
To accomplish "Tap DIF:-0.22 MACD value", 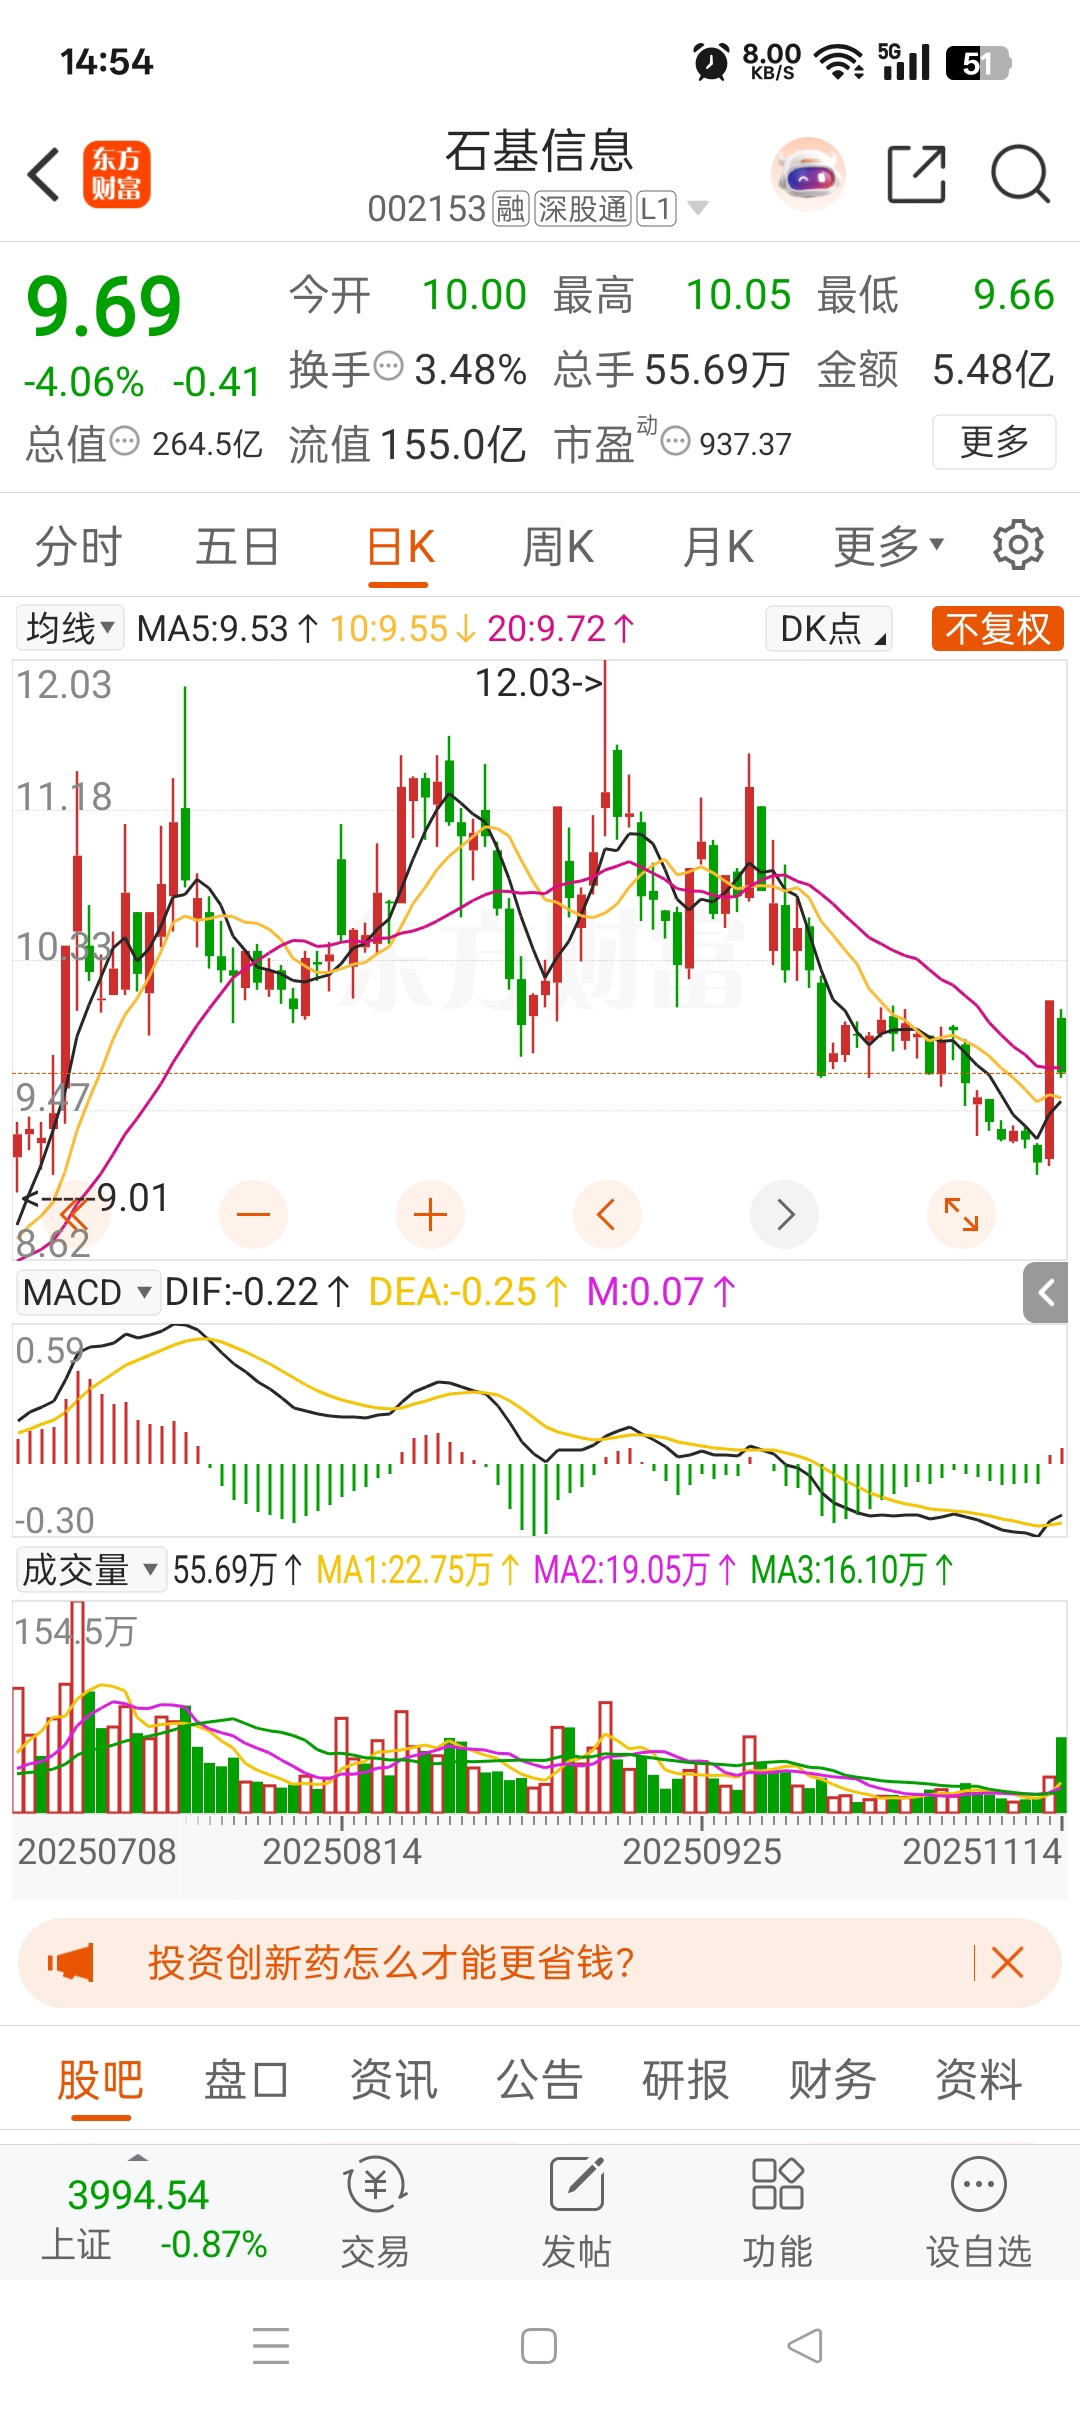I will (257, 1292).
